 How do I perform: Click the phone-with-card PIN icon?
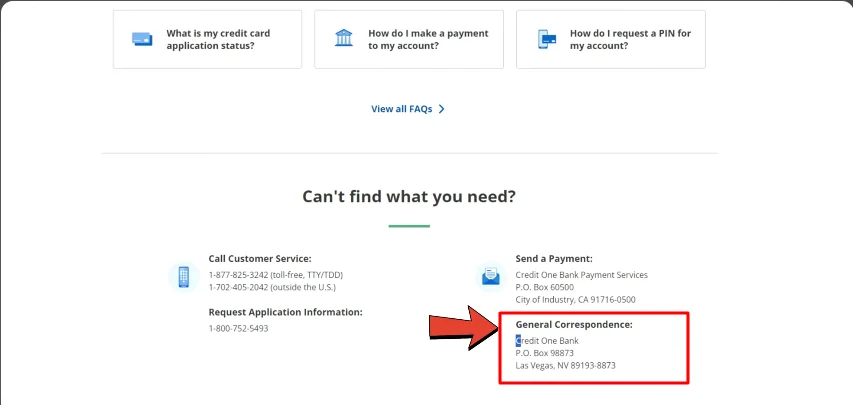[547, 39]
